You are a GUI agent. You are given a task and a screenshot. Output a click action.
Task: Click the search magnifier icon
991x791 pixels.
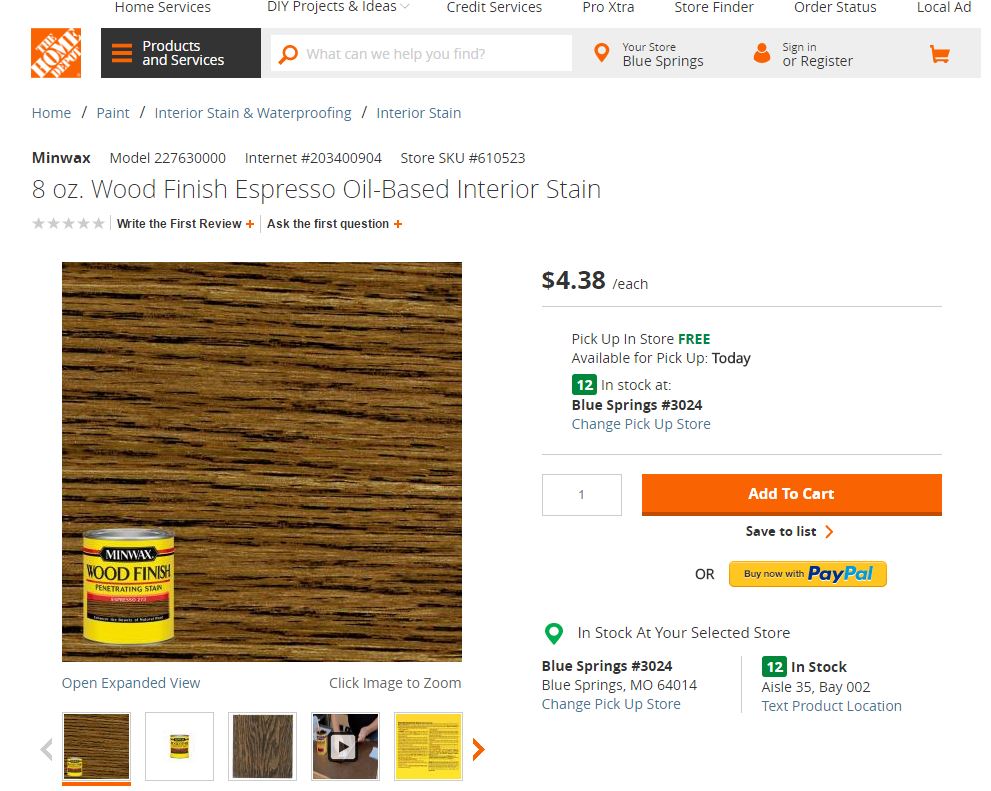288,54
